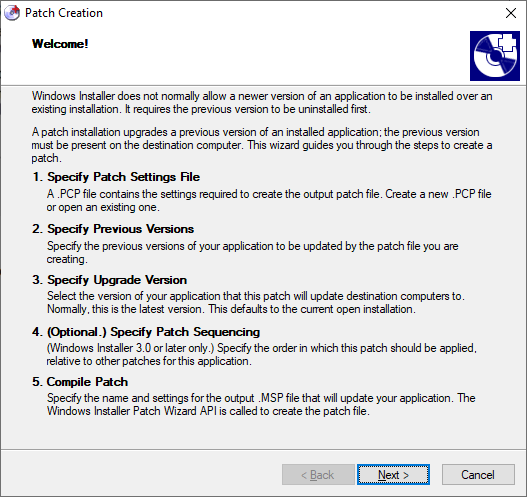Click text 'A .PCP file contains the settings'
Viewport: 527px width, 497px height.
click(269, 200)
